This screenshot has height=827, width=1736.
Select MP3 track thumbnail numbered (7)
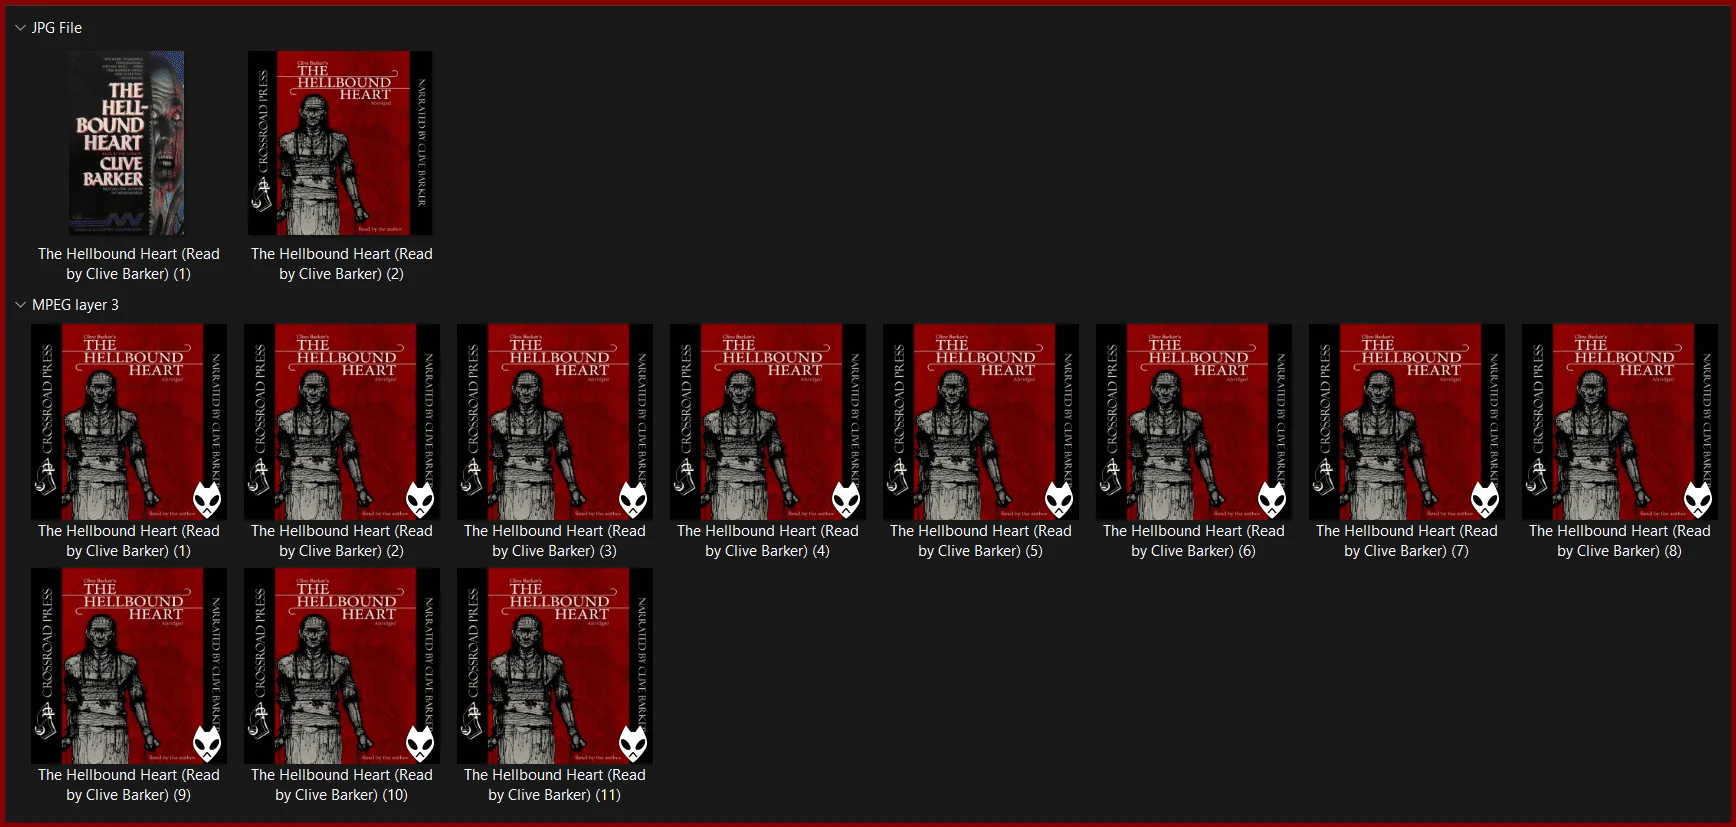click(1407, 422)
